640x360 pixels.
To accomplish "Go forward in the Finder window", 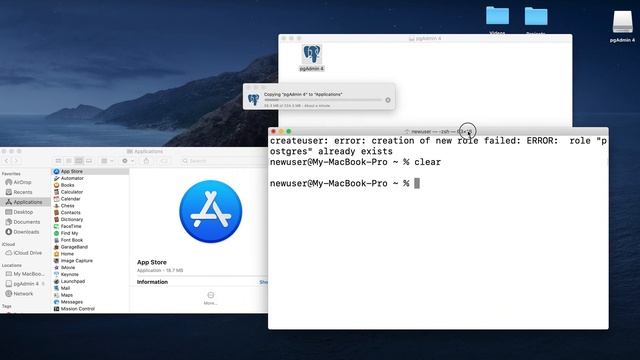I will tap(16, 161).
